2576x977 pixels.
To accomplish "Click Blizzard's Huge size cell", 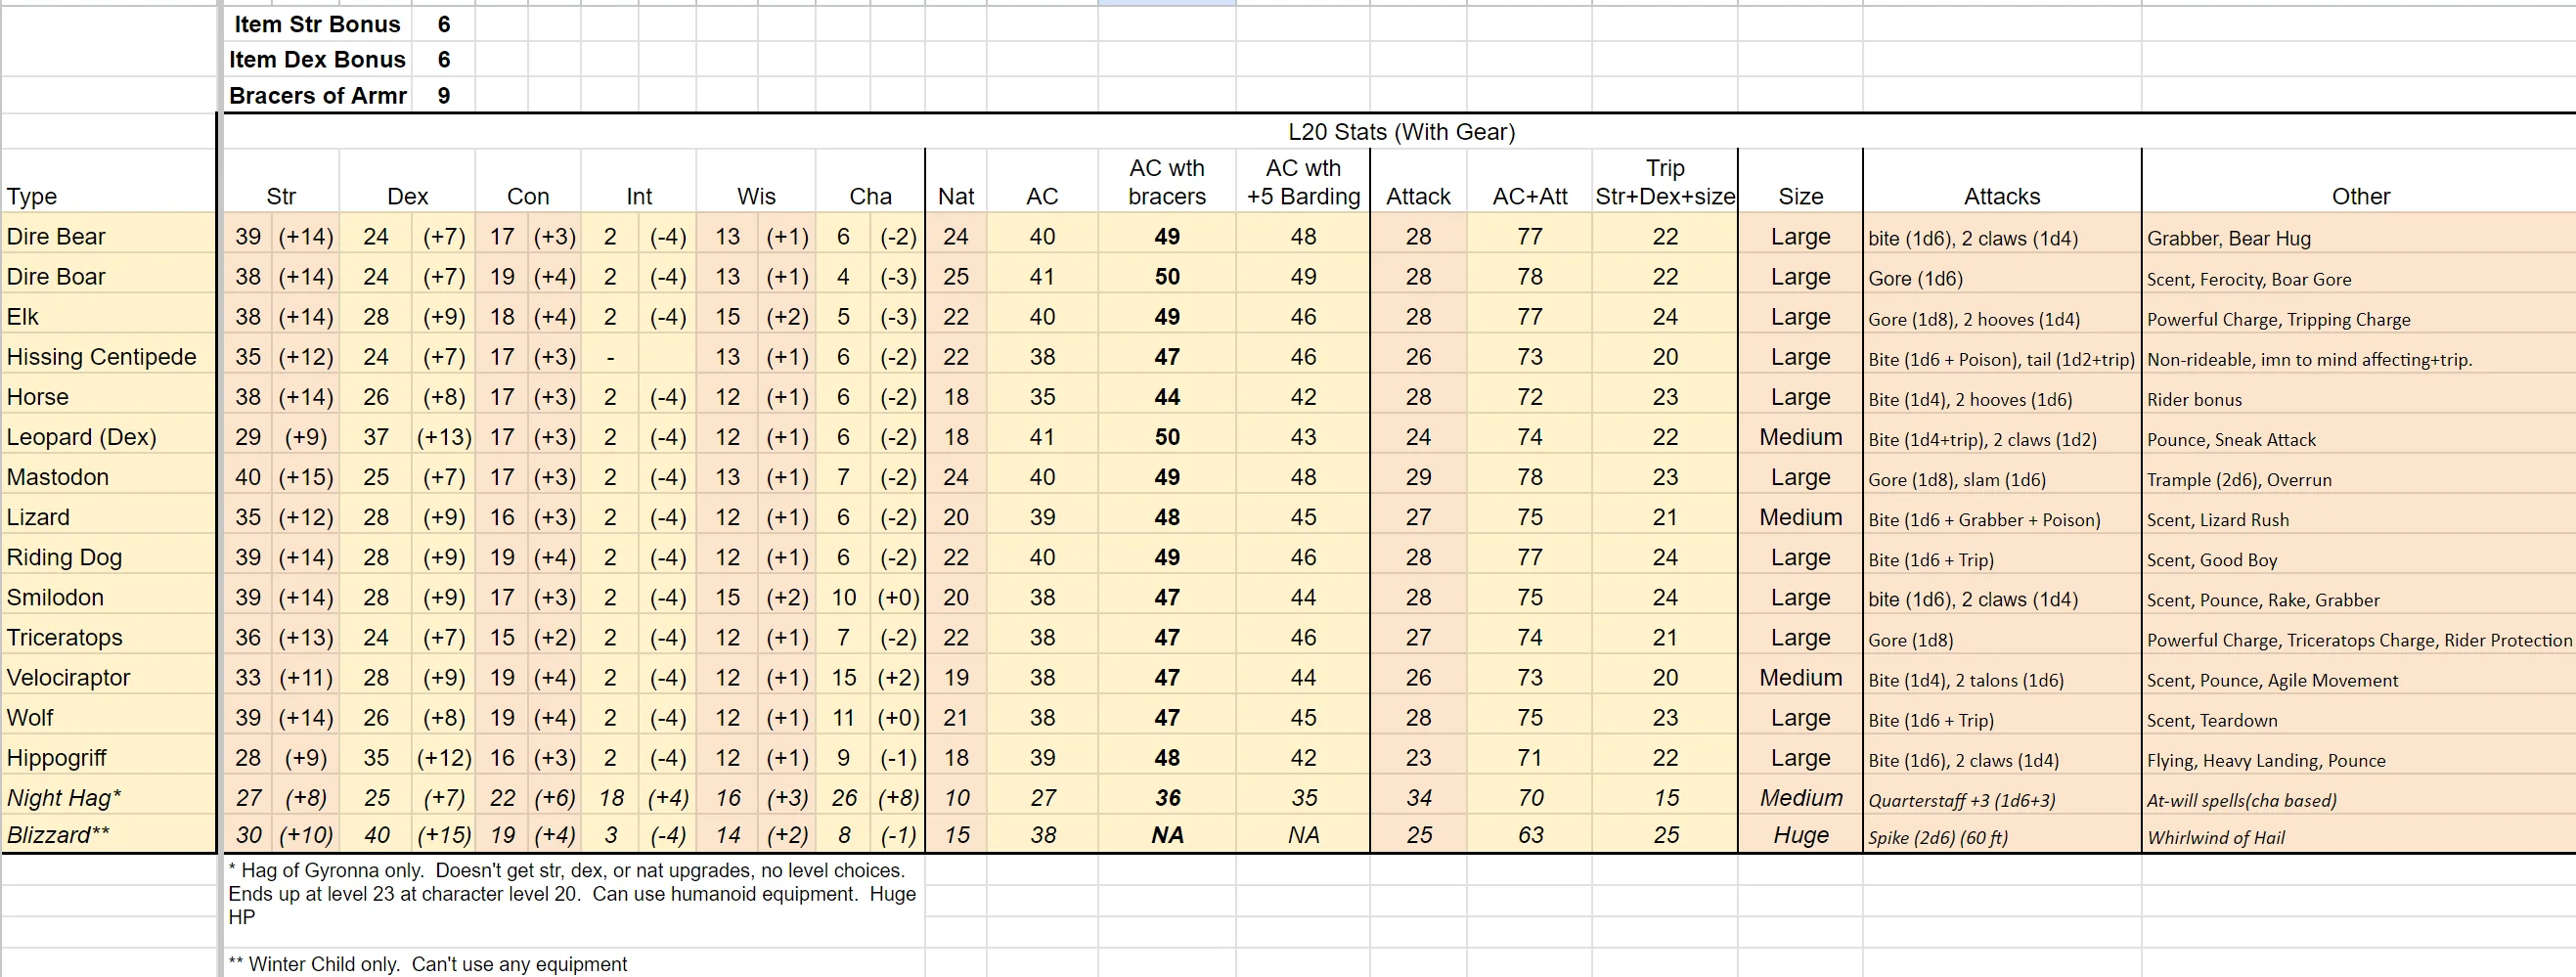I will tap(1800, 834).
